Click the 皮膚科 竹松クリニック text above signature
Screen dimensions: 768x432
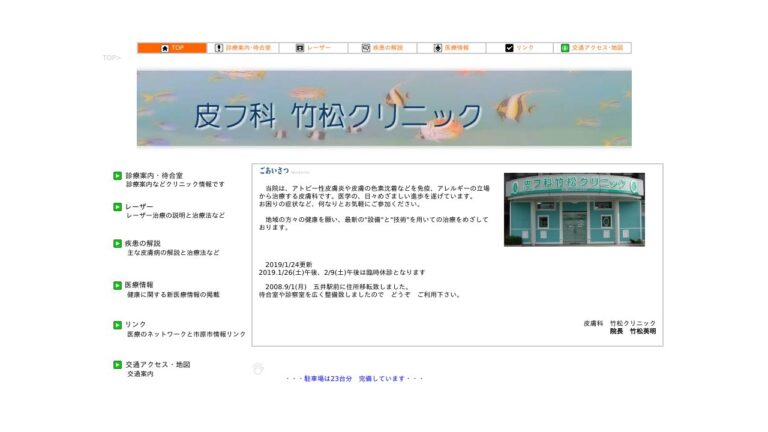pos(620,324)
